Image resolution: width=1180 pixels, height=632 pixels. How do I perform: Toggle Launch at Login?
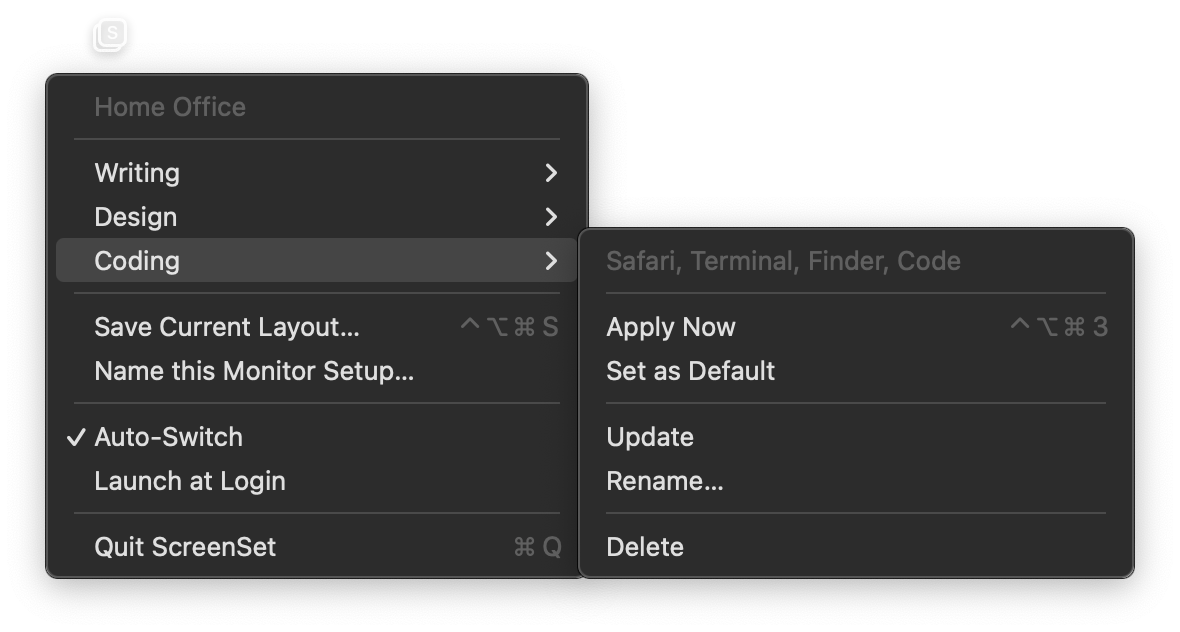pyautogui.click(x=317, y=480)
